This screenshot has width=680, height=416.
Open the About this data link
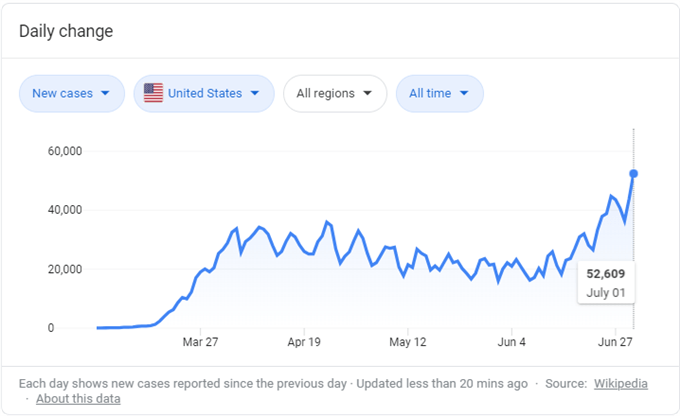tap(78, 399)
